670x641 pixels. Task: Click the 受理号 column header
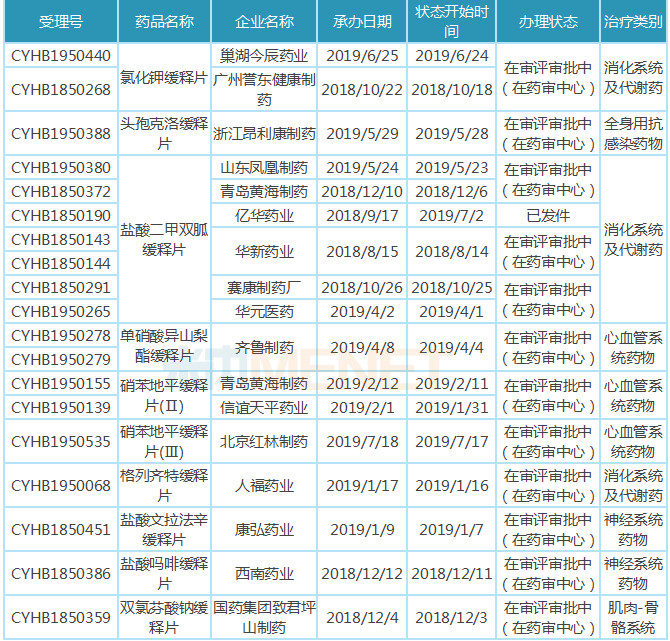(61, 21)
